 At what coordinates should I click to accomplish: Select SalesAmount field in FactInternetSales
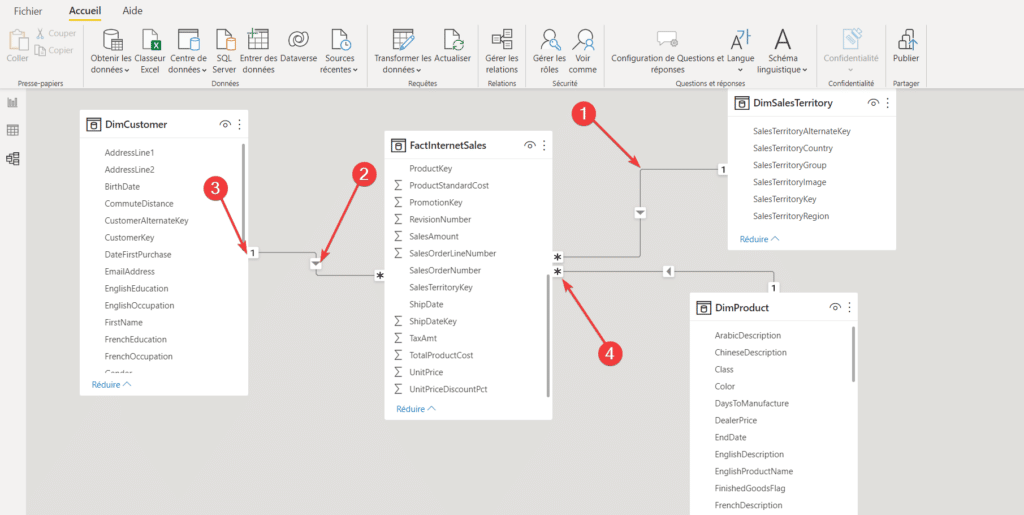[x=434, y=236]
